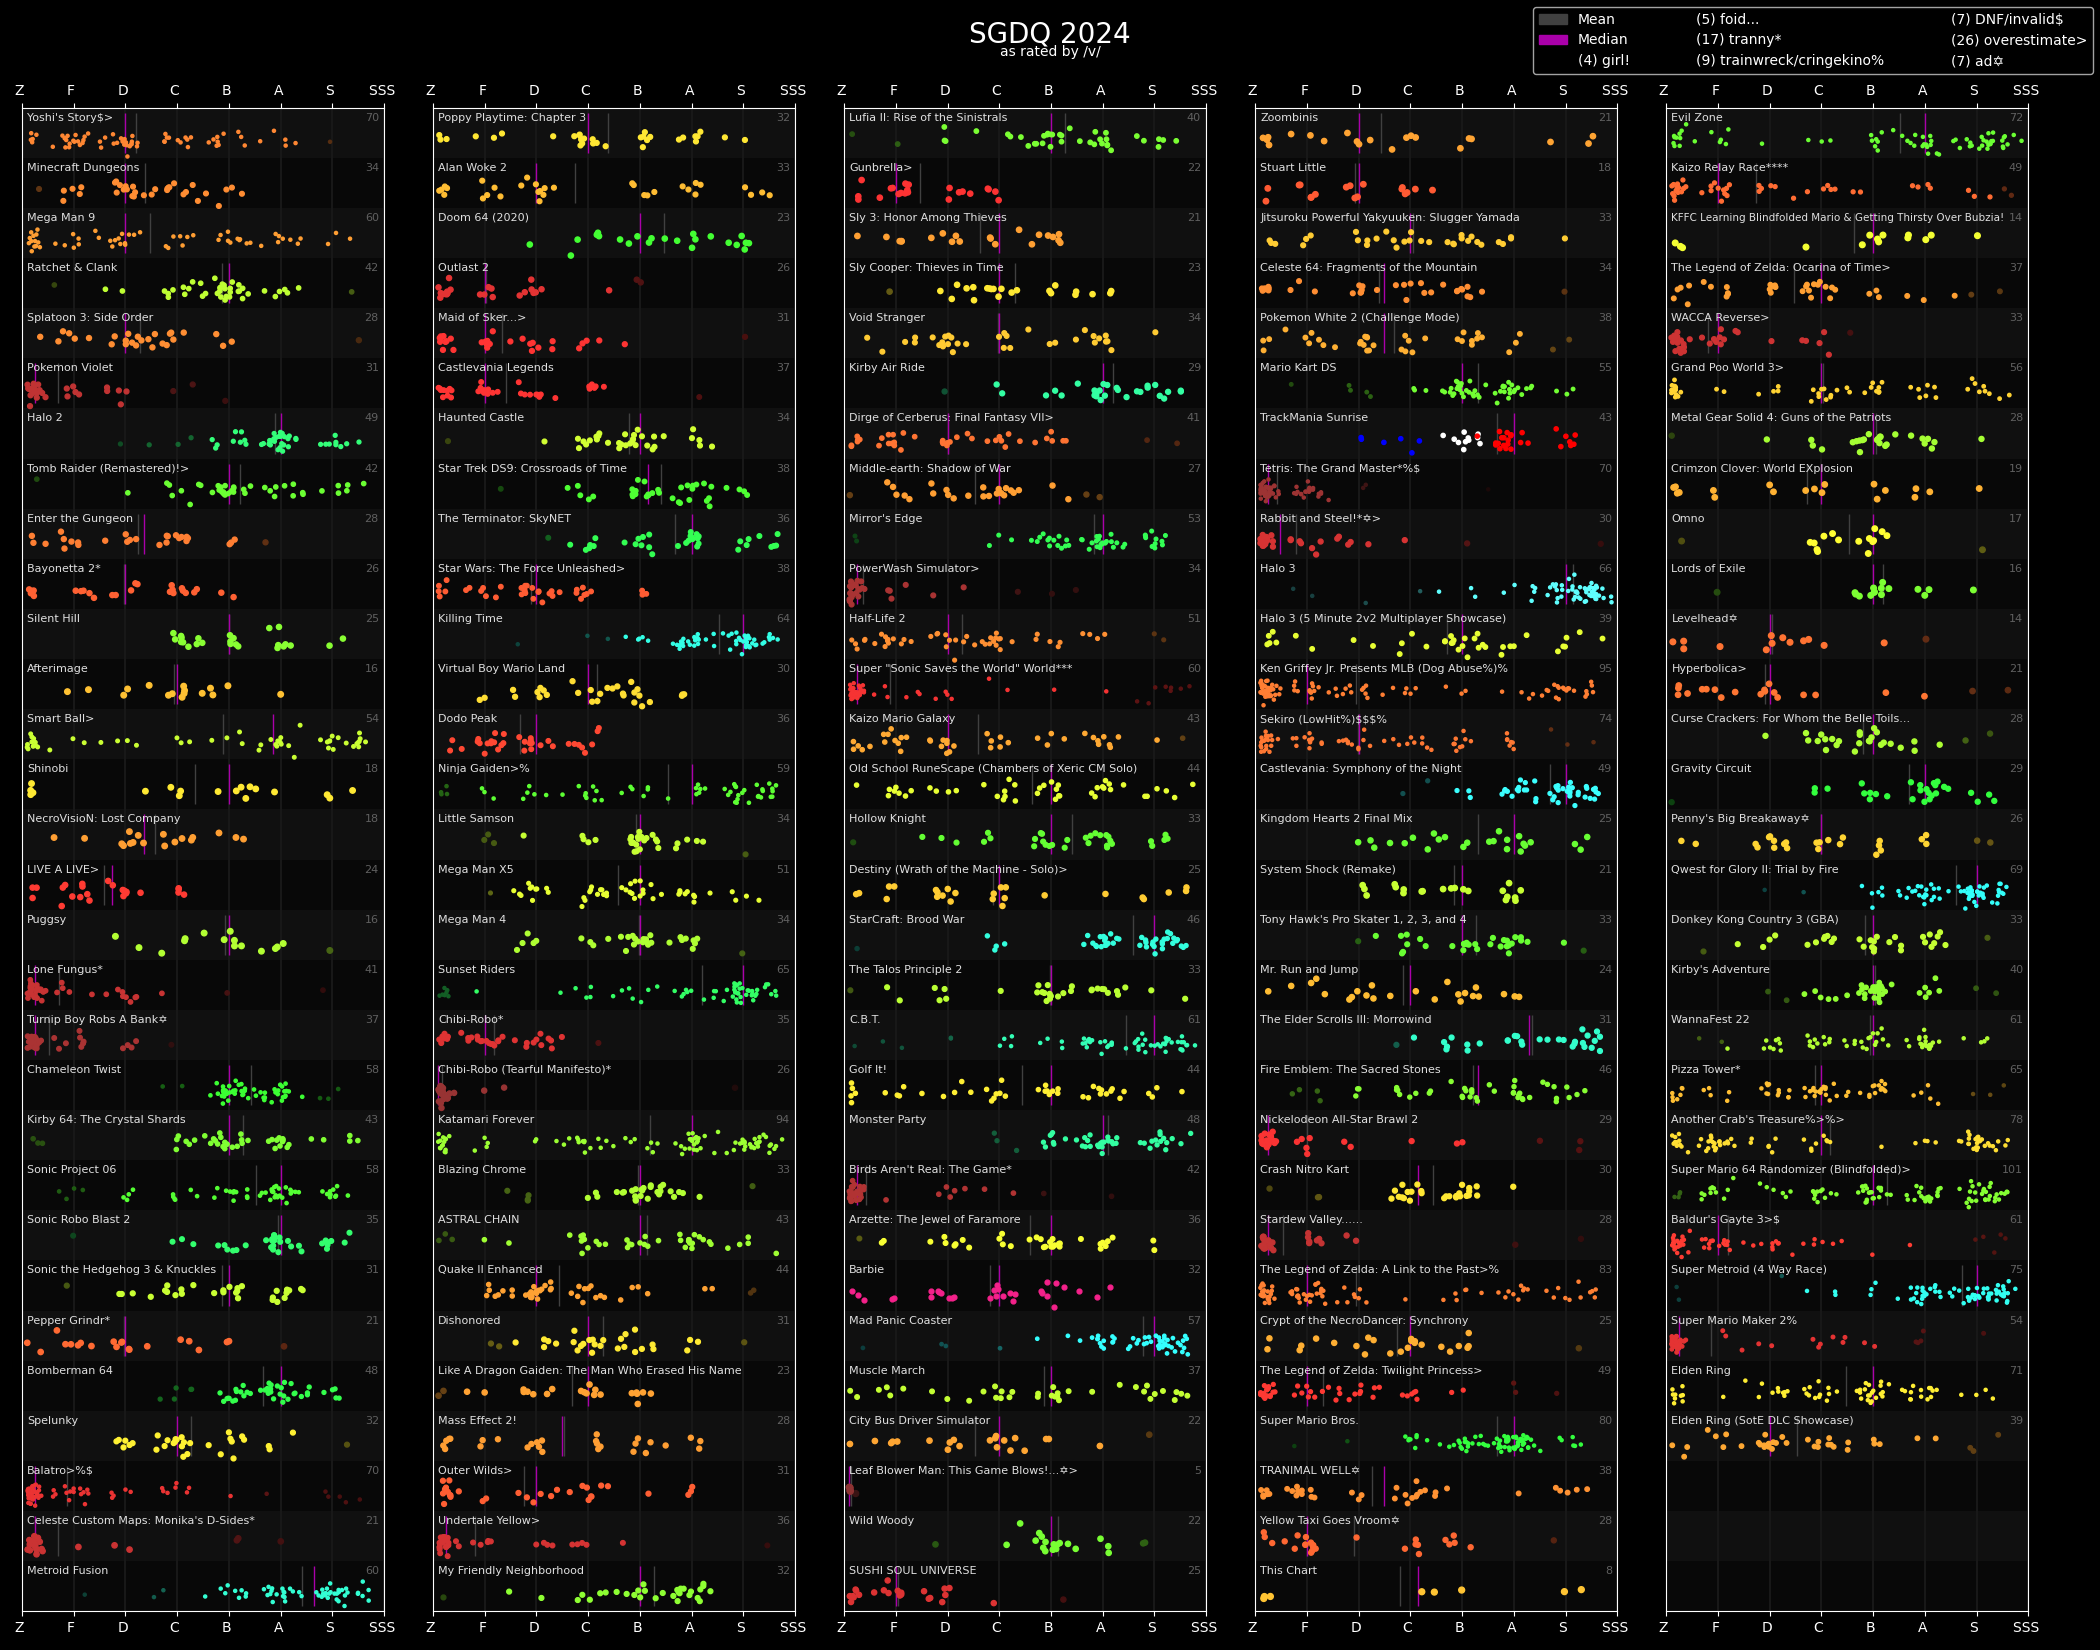Click the 'Elden Ring (SotE DLC Showcase)' label

(x=1762, y=1420)
